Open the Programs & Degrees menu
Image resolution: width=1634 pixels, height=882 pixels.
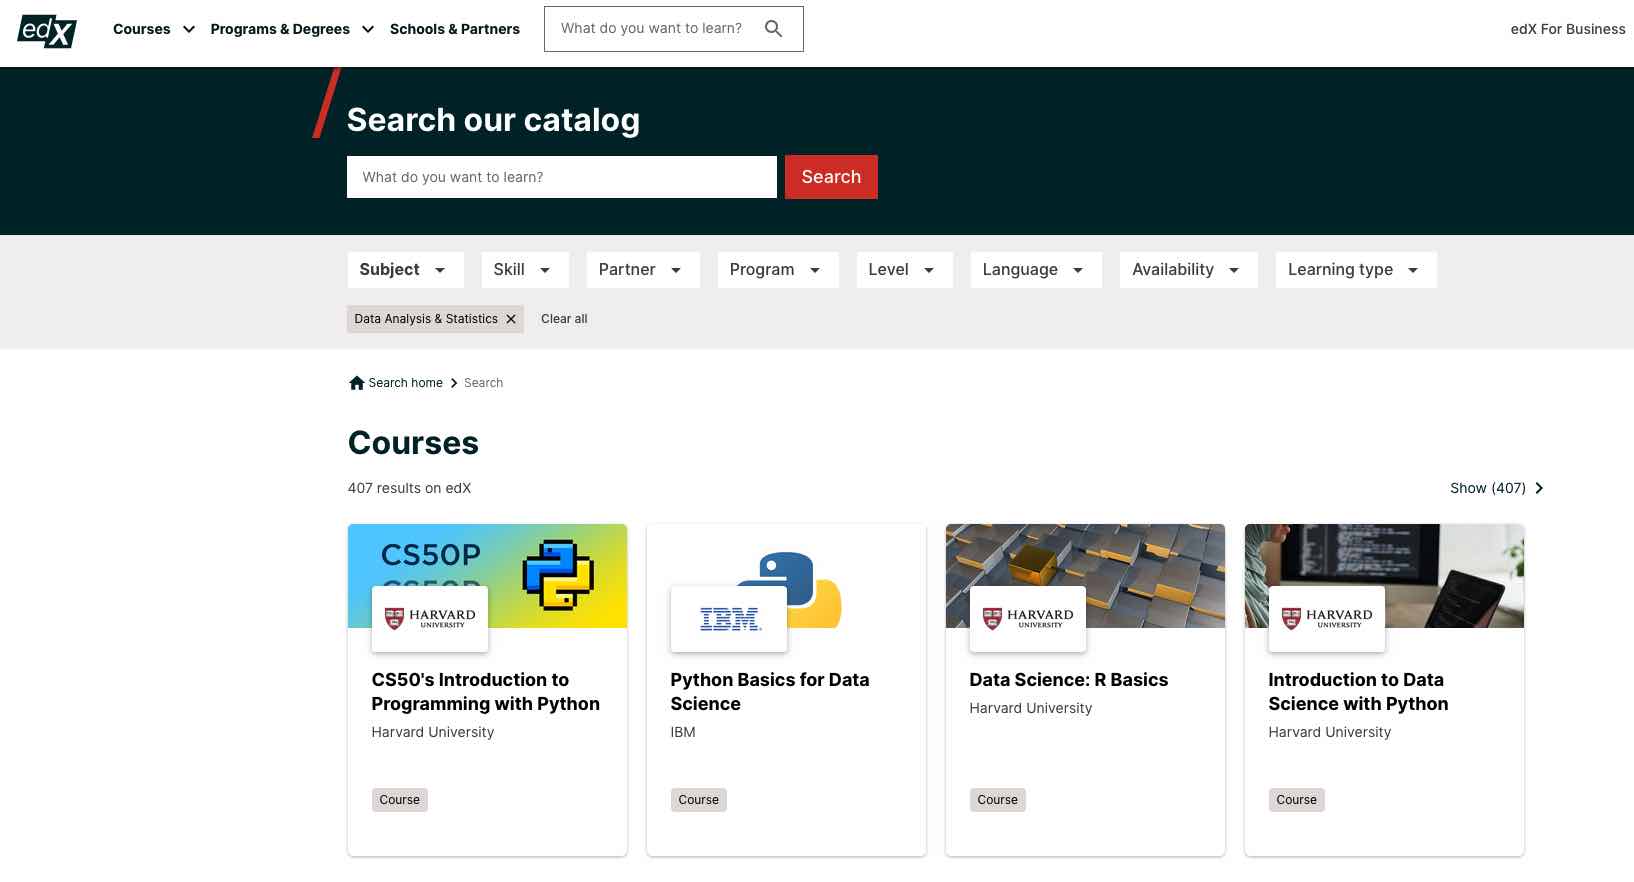point(291,29)
